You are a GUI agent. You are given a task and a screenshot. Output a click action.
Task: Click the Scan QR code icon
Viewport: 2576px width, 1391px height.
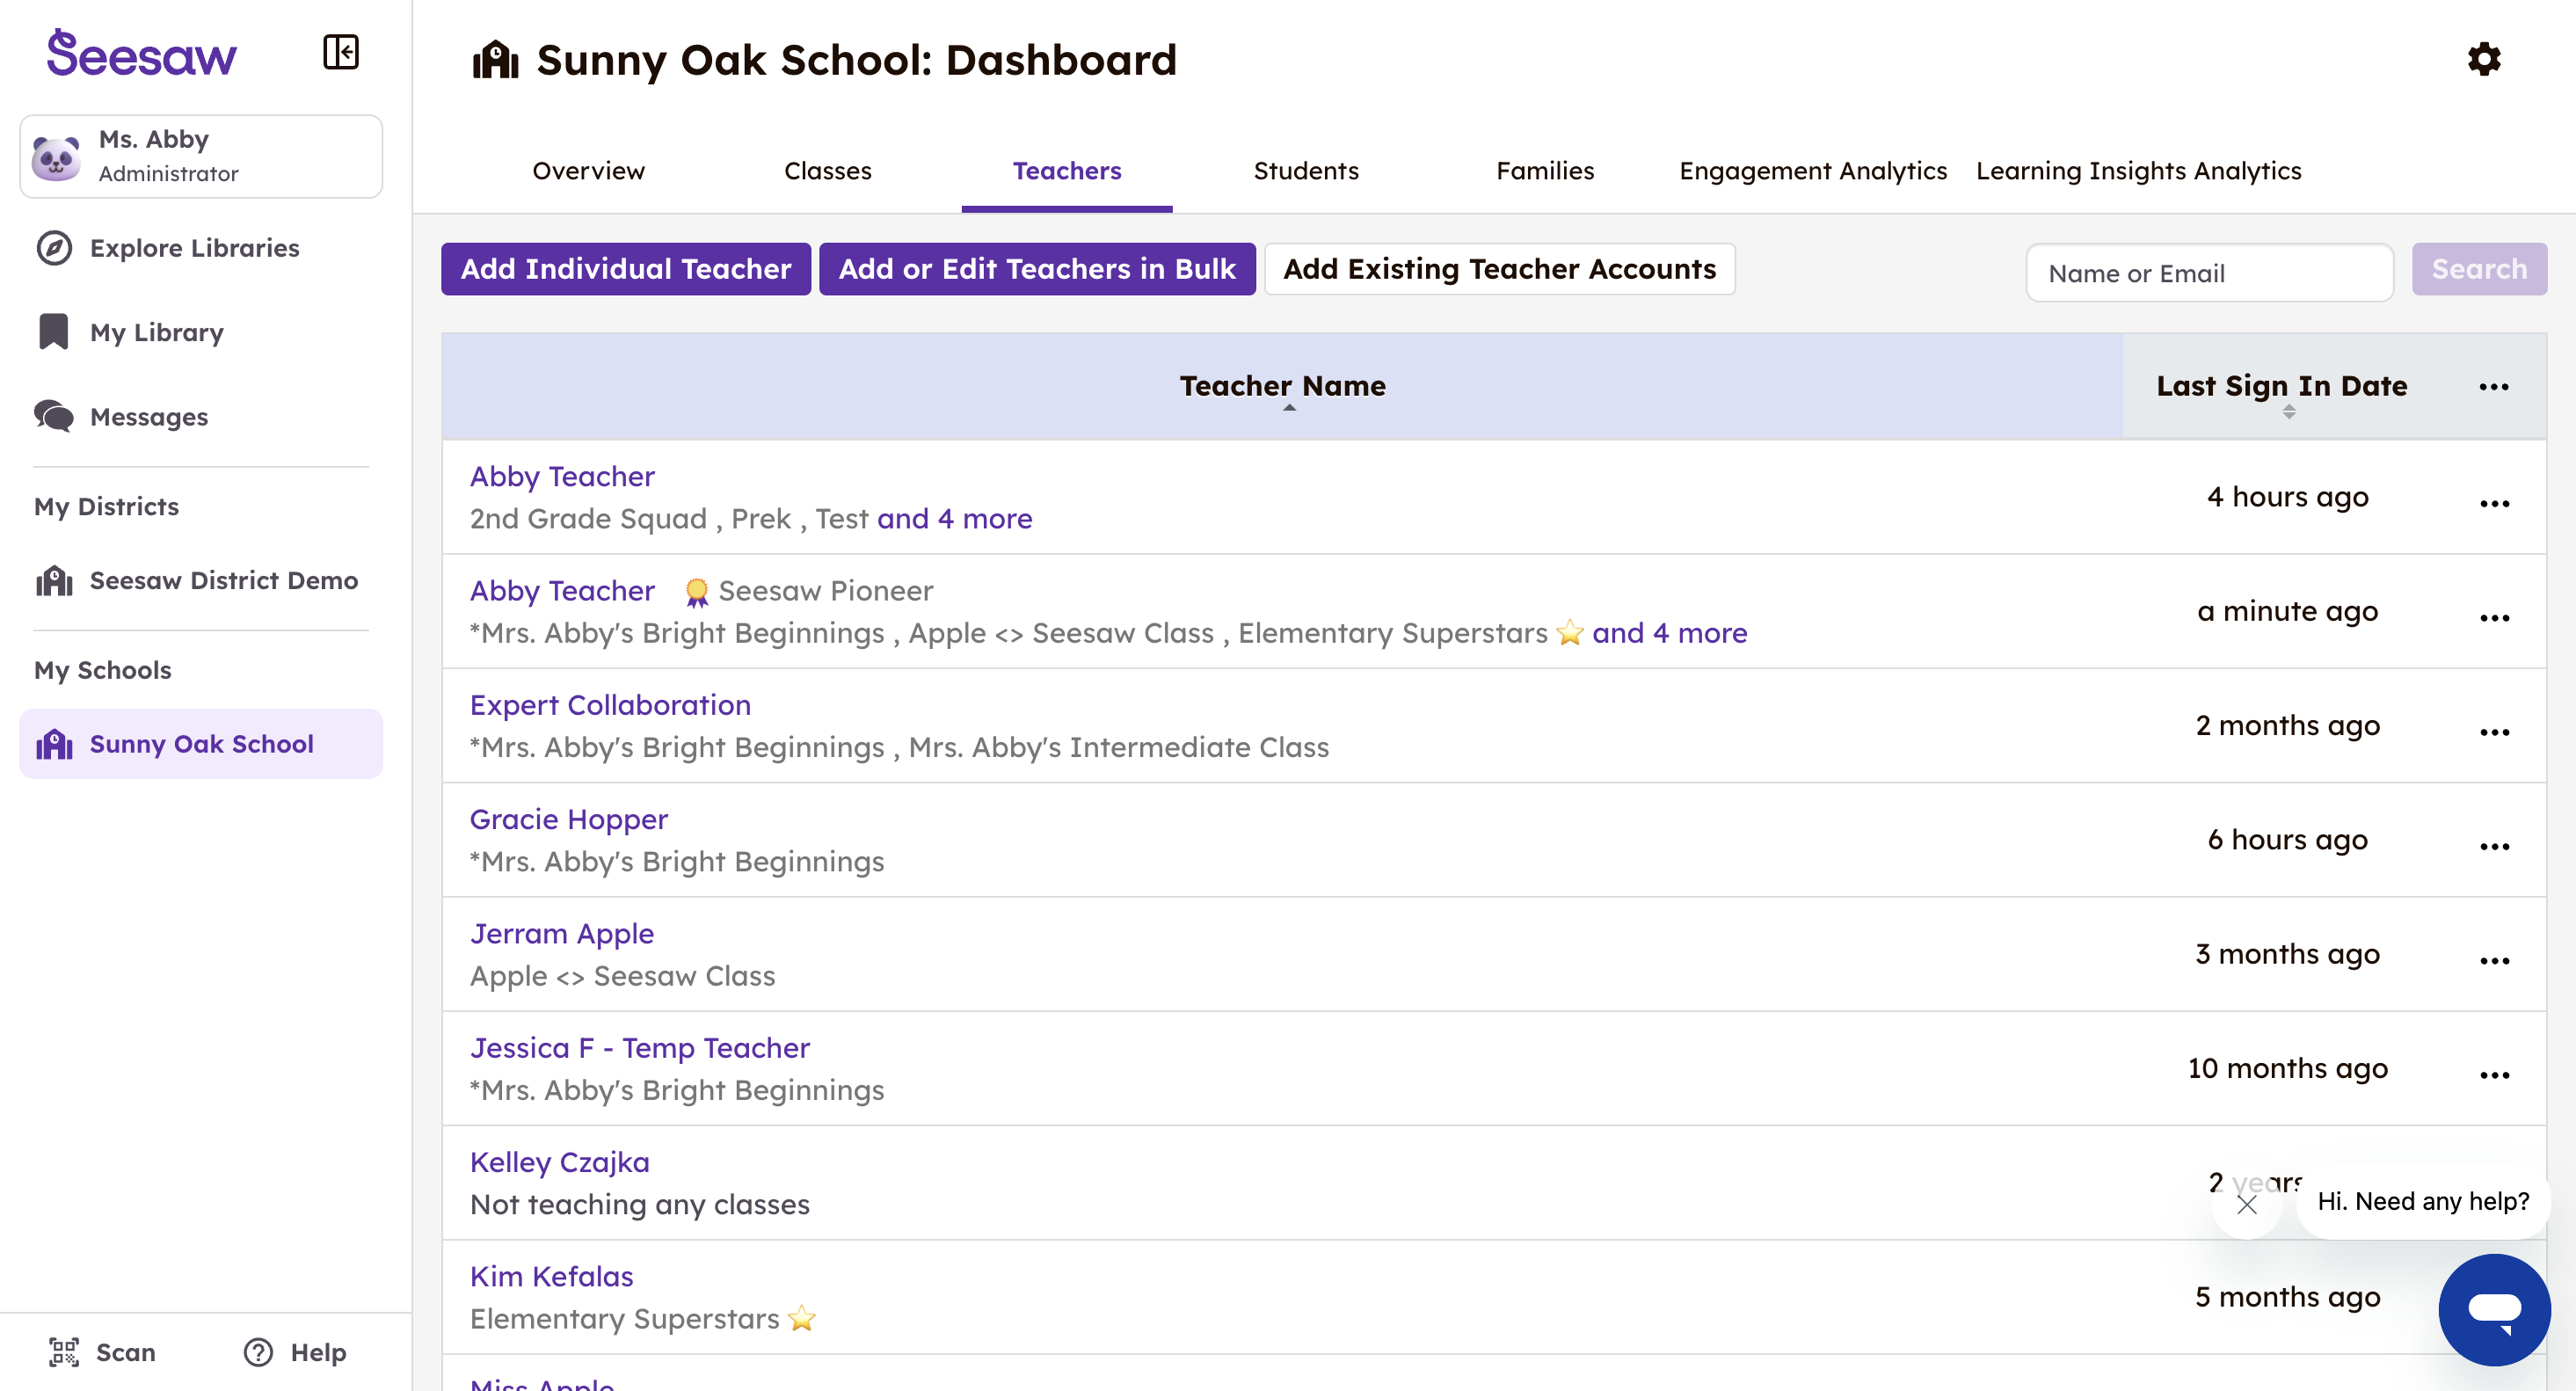click(64, 1352)
